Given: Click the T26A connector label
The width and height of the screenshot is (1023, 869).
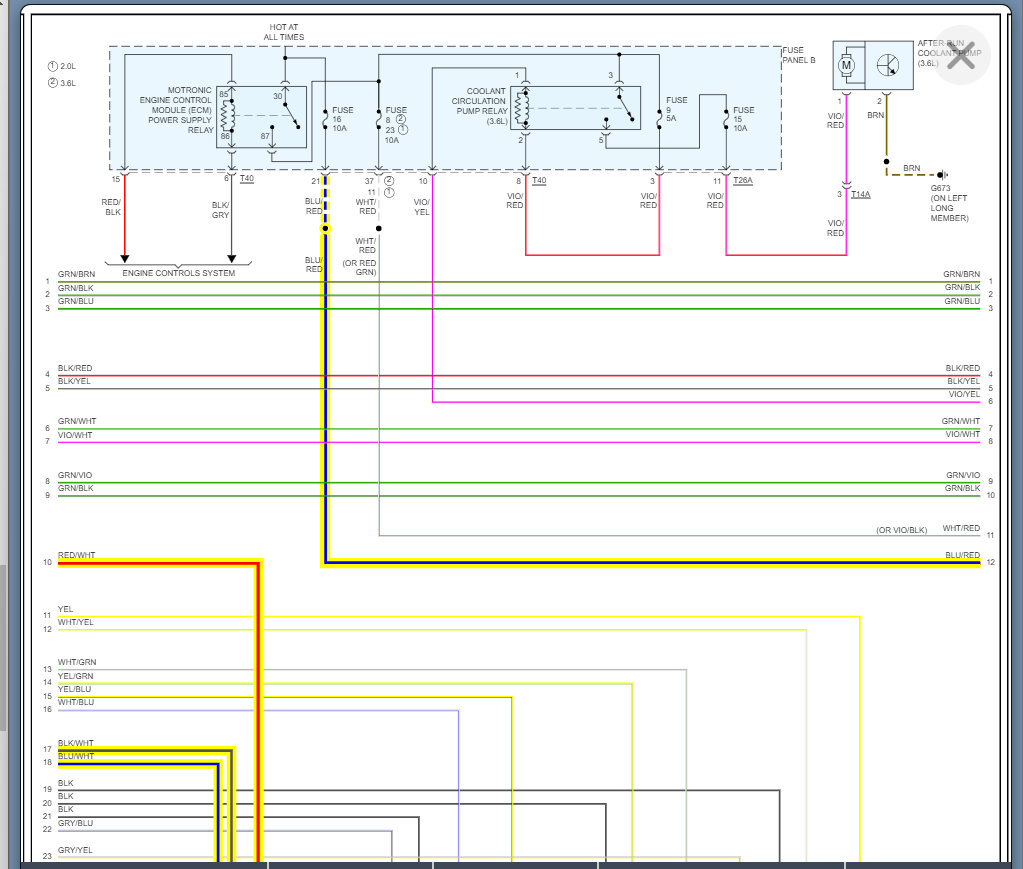Looking at the screenshot, I should tap(742, 181).
